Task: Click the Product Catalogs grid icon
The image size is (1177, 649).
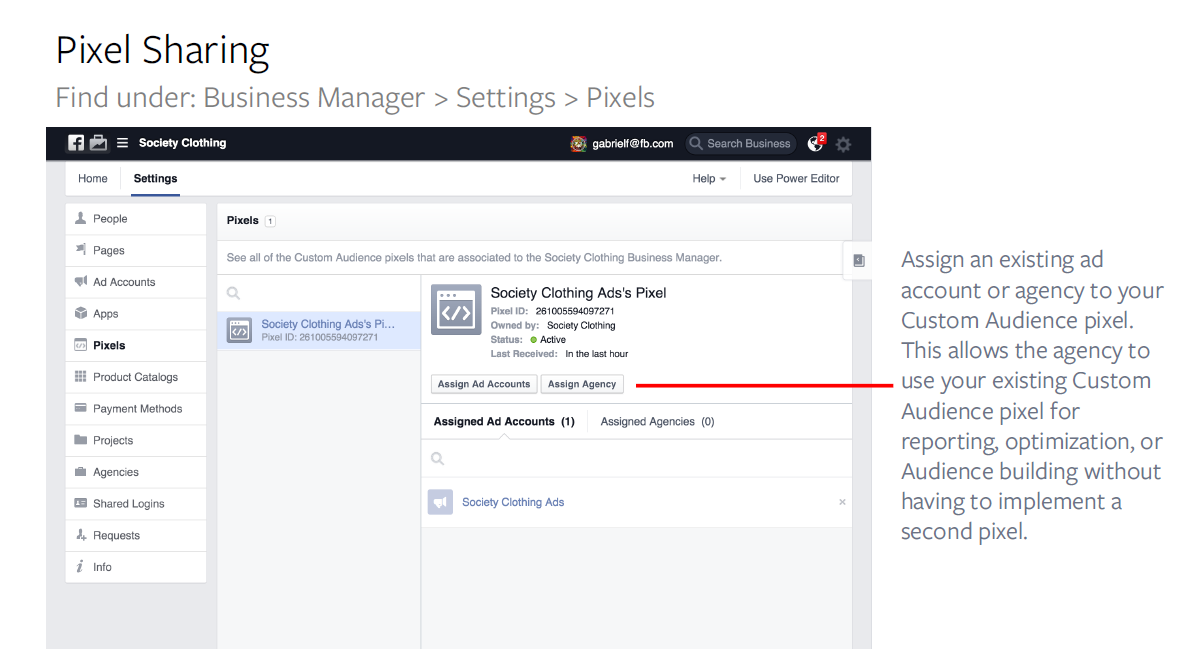Action: click(80, 376)
